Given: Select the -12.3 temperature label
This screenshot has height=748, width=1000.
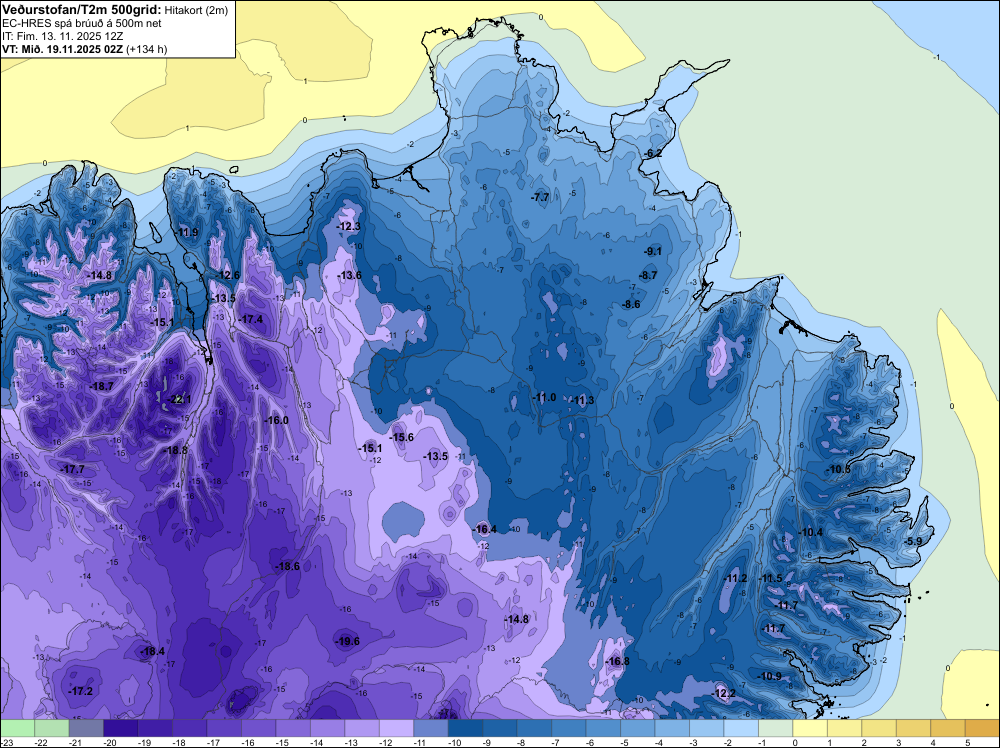Looking at the screenshot, I should pyautogui.click(x=349, y=226).
